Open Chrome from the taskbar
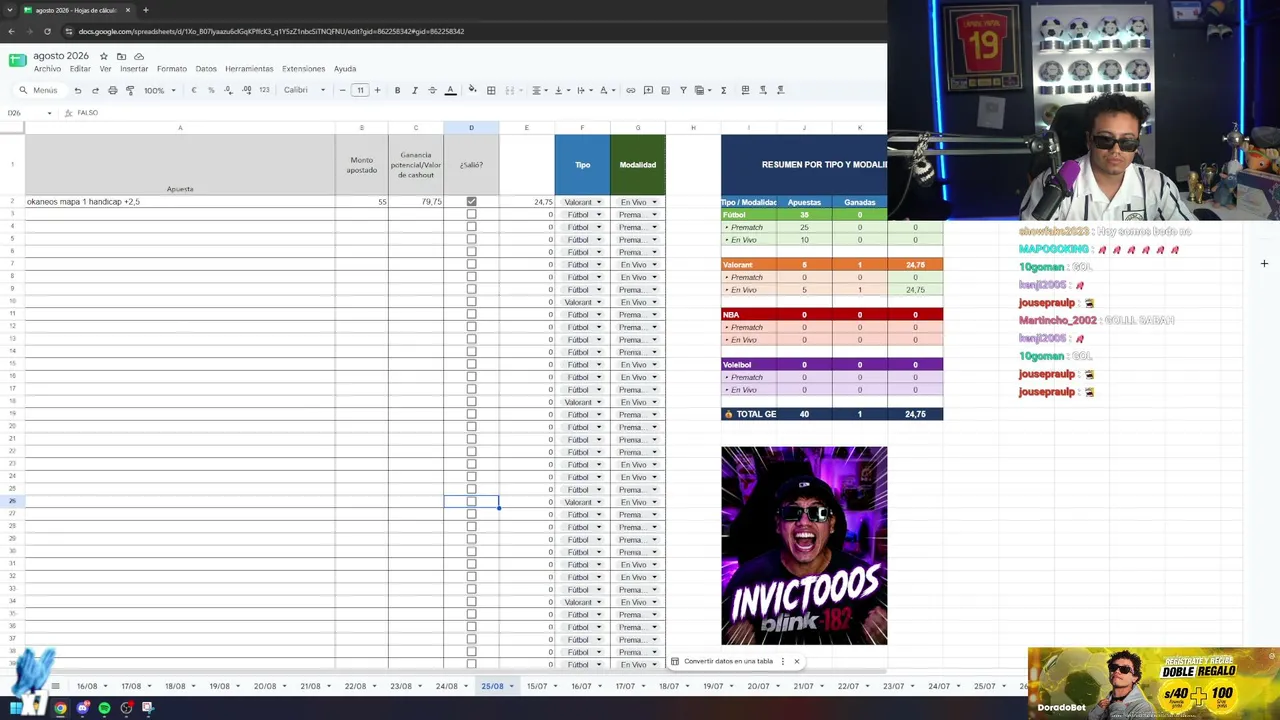Screen dimensions: 1280x720 60,708
